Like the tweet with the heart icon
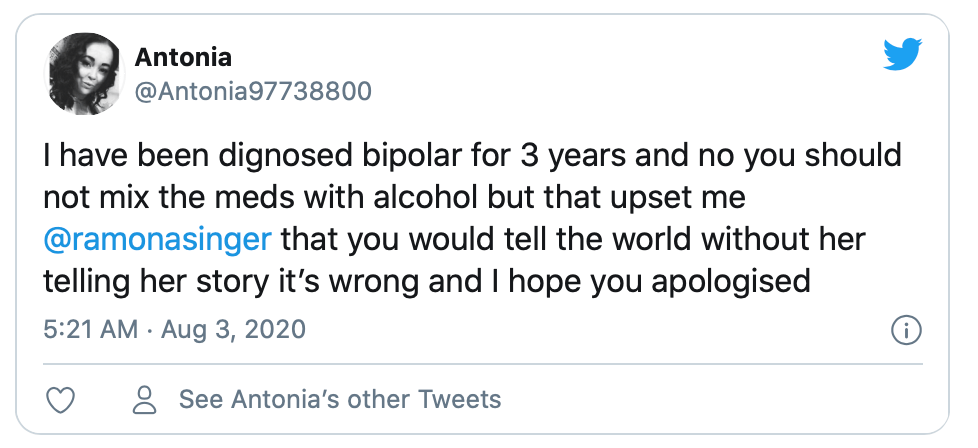This screenshot has width=978, height=448. [x=62, y=401]
